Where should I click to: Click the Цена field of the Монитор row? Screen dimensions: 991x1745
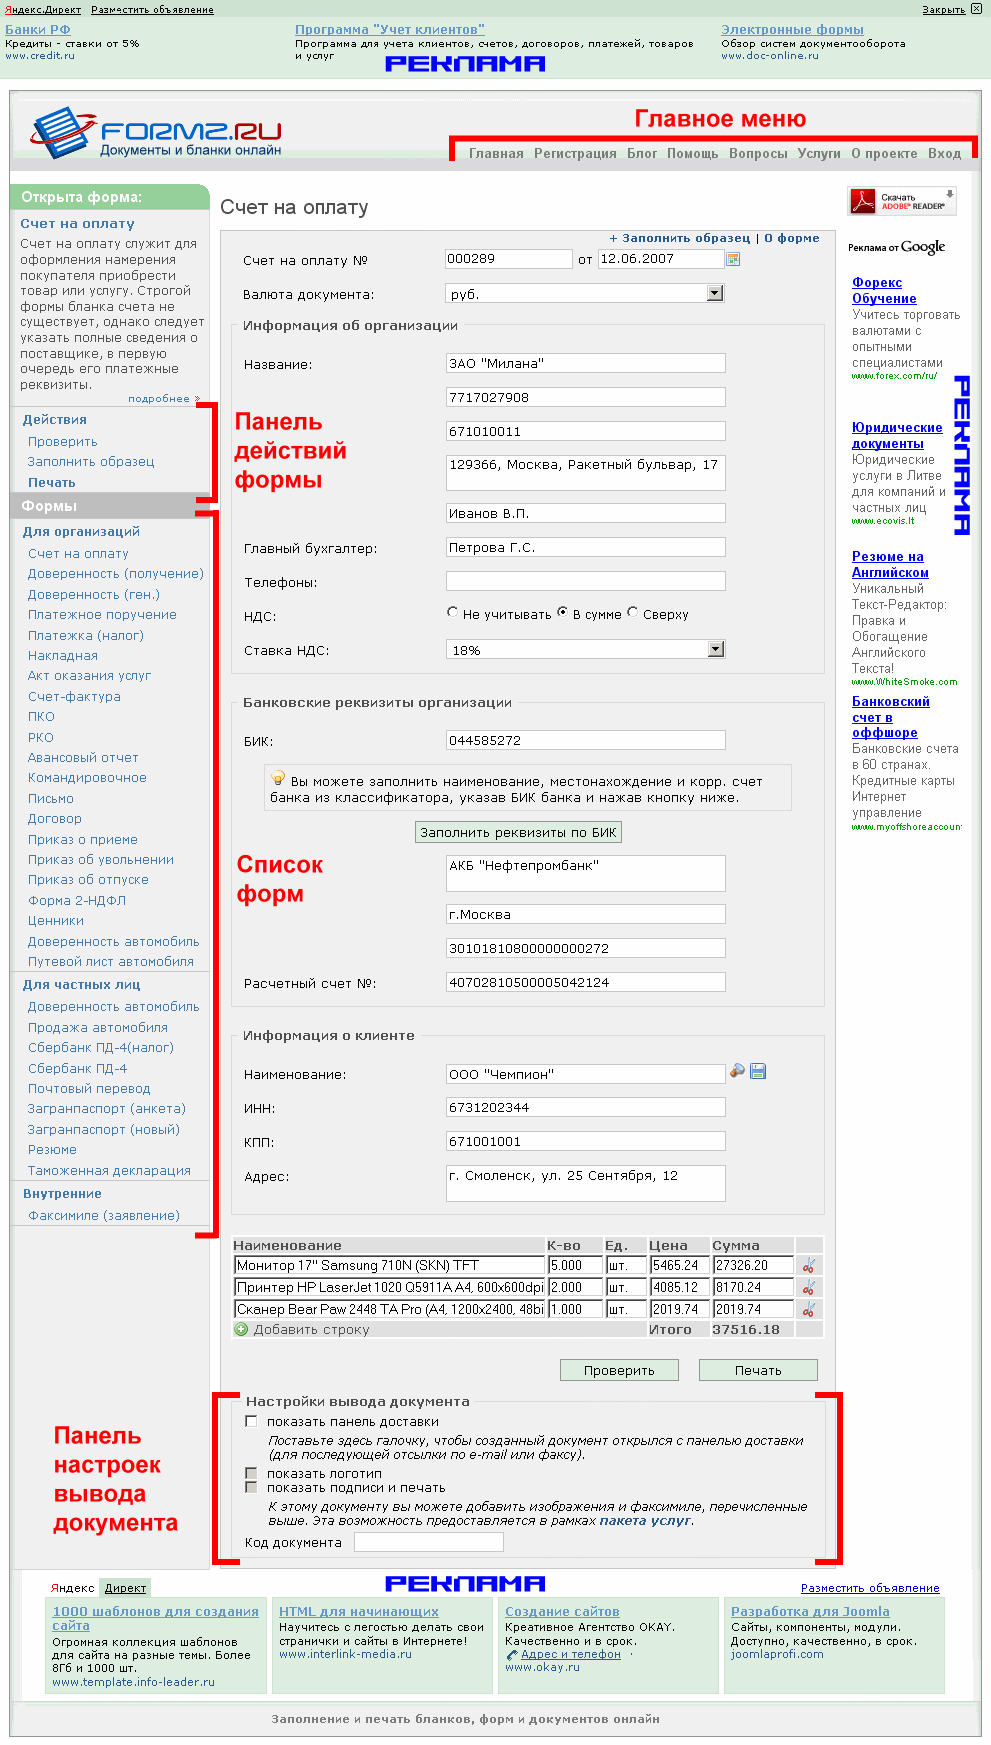click(x=680, y=1266)
